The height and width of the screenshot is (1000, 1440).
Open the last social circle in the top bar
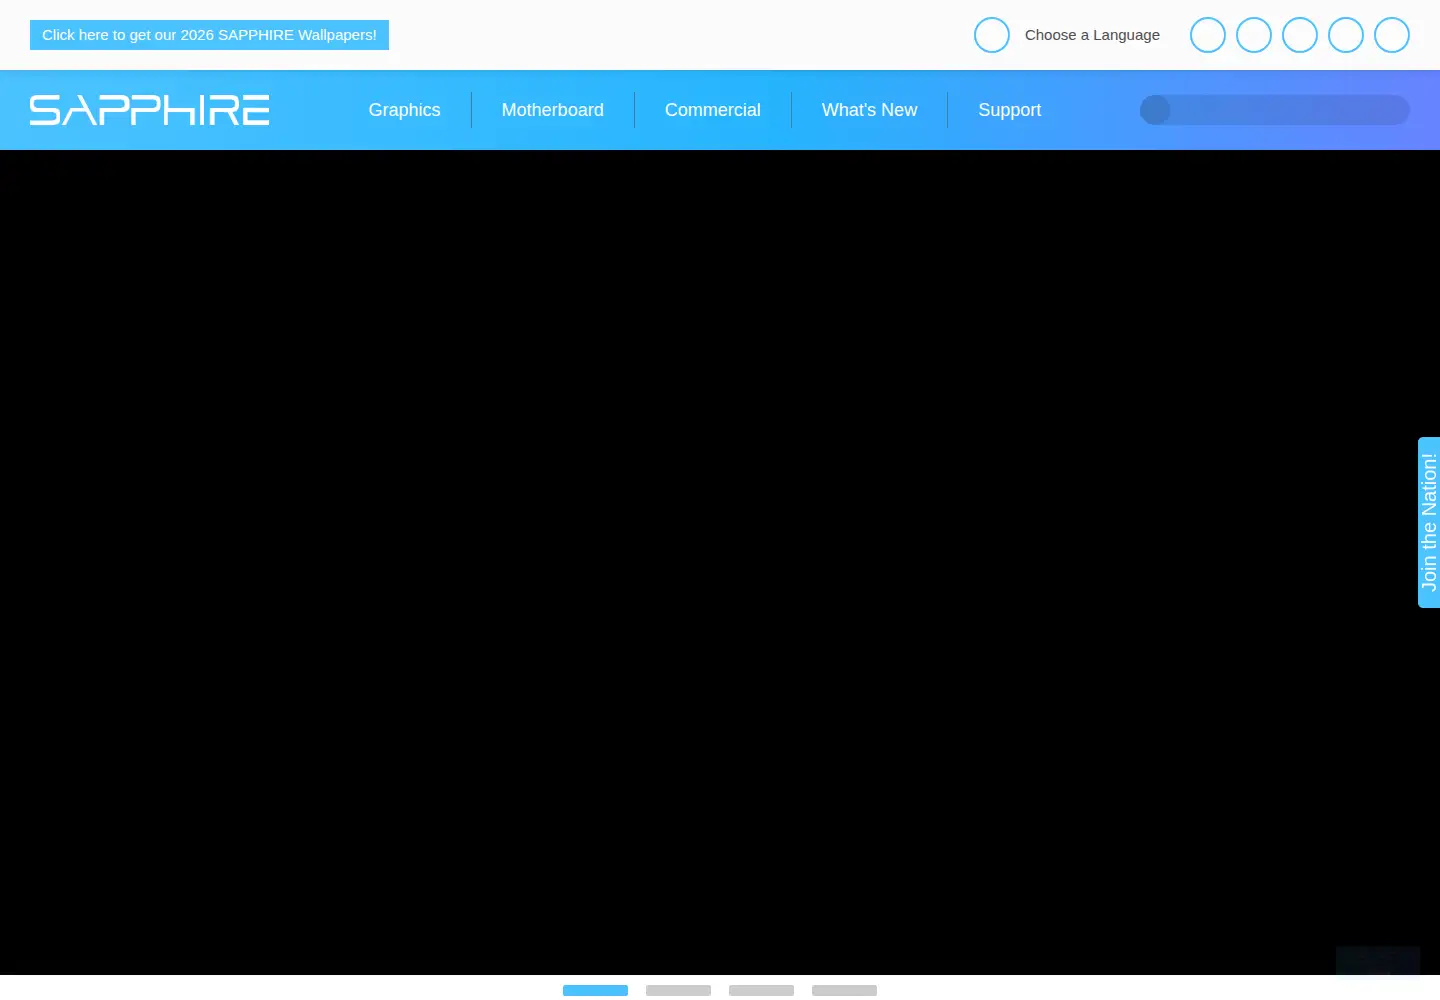click(x=1392, y=35)
